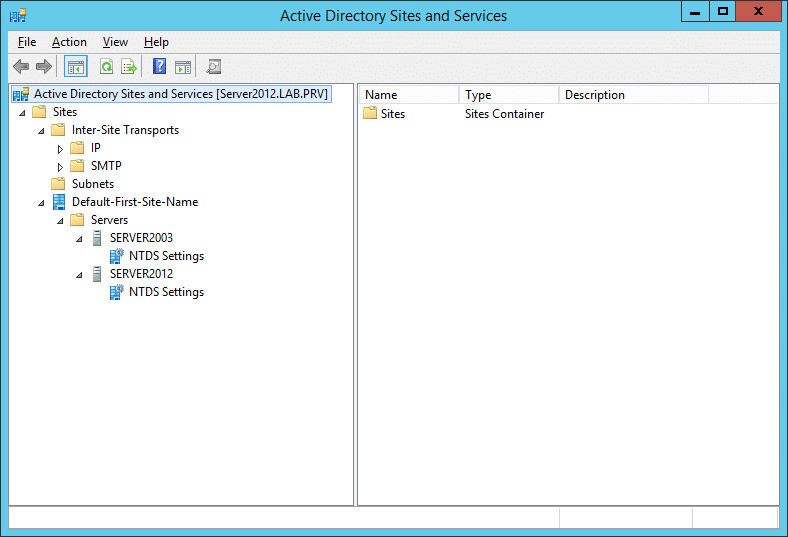The height and width of the screenshot is (537, 788).
Task: Select the Sites label in tree
Action: pyautogui.click(x=65, y=112)
